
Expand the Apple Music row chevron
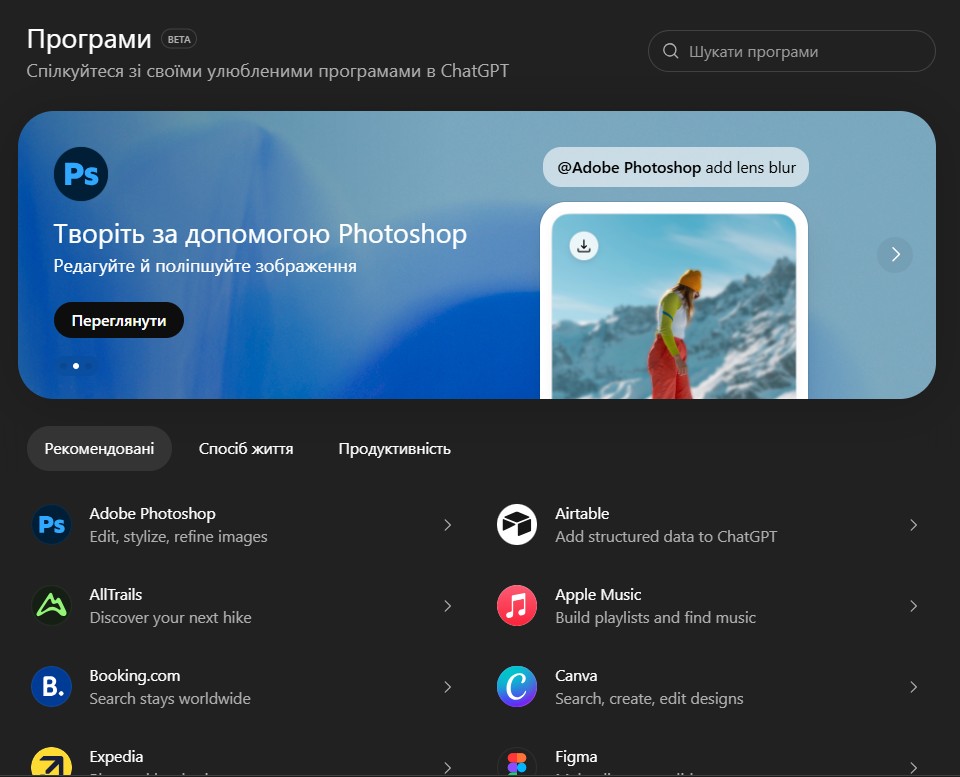(x=913, y=606)
